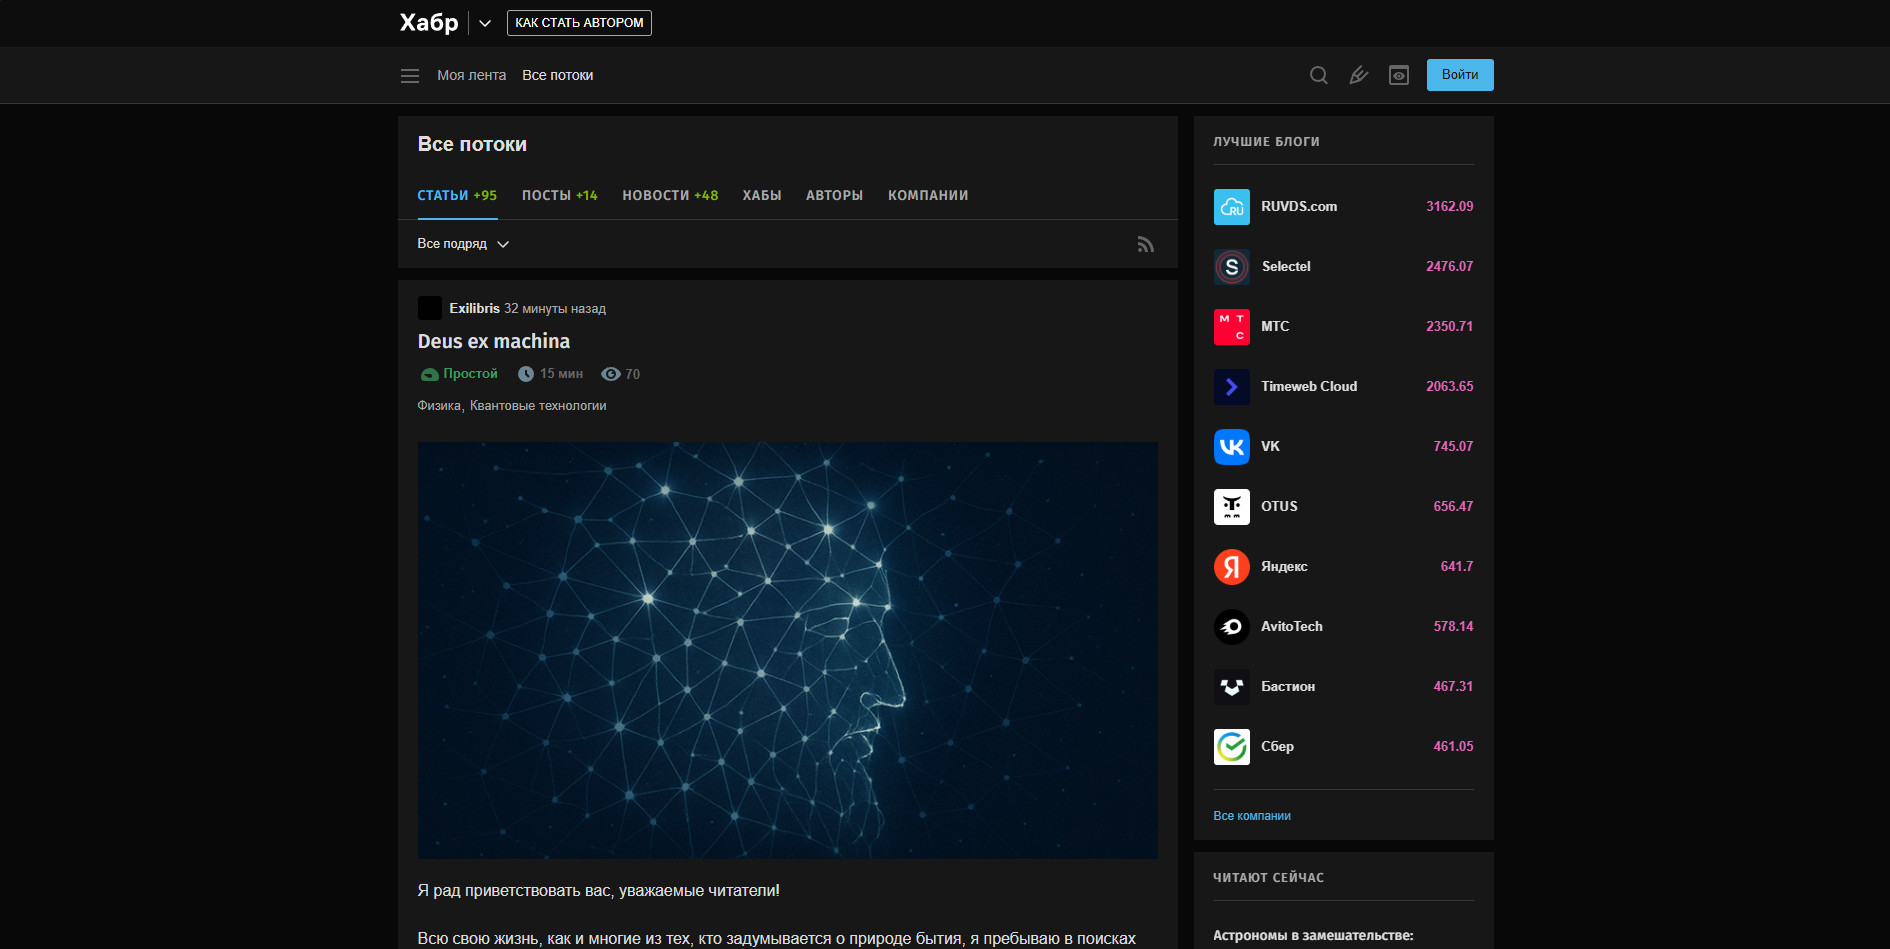This screenshot has width=1890, height=949.
Task: Click the Selectel logo icon
Action: coord(1231,267)
